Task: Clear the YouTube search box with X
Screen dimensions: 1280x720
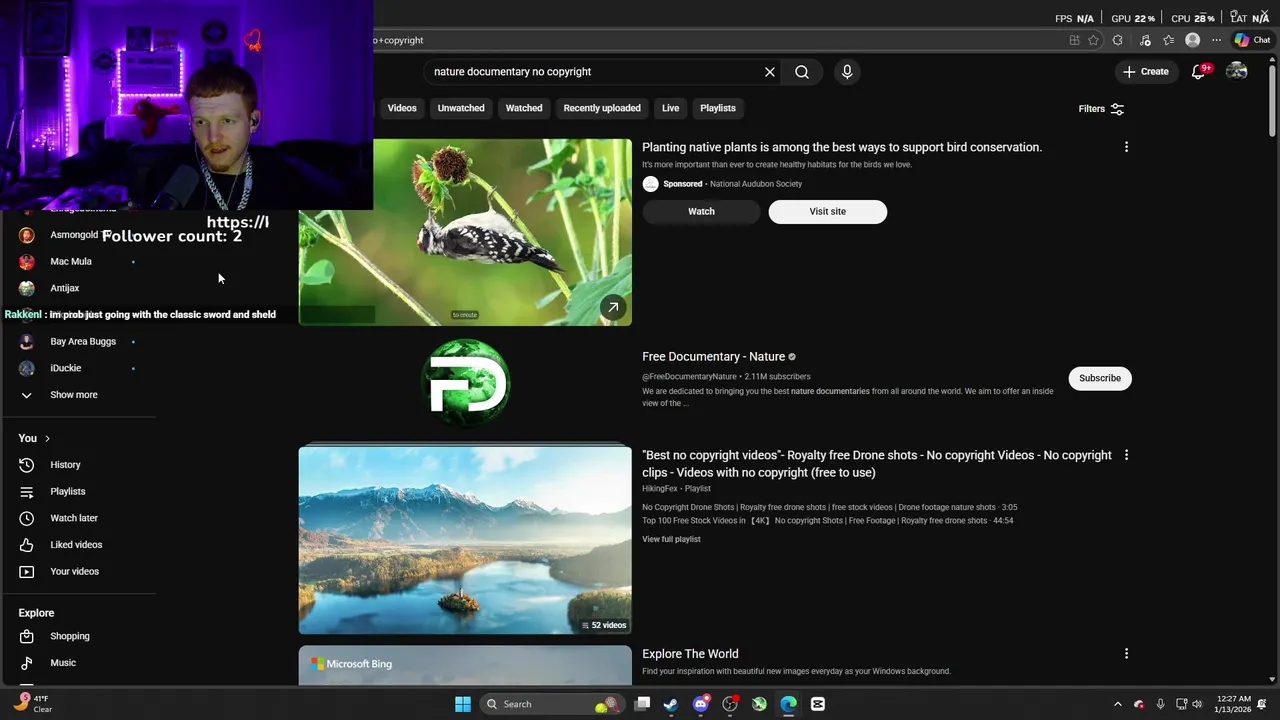Action: [x=770, y=72]
